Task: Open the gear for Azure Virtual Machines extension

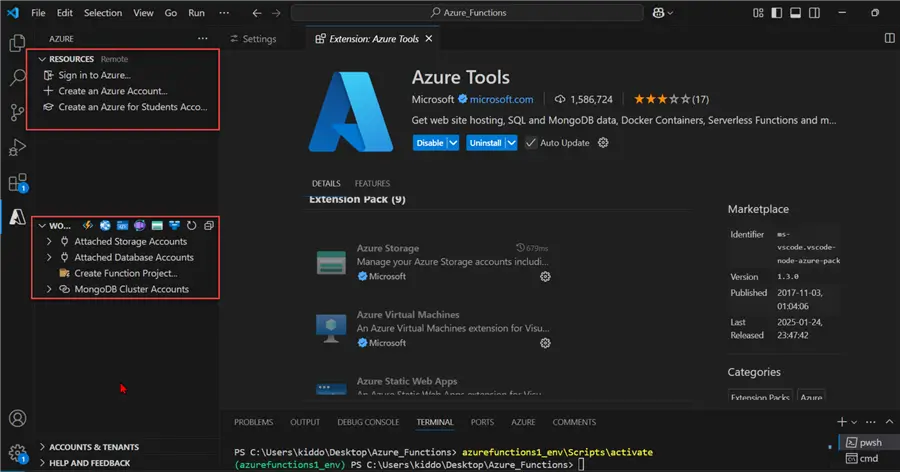Action: coord(545,343)
